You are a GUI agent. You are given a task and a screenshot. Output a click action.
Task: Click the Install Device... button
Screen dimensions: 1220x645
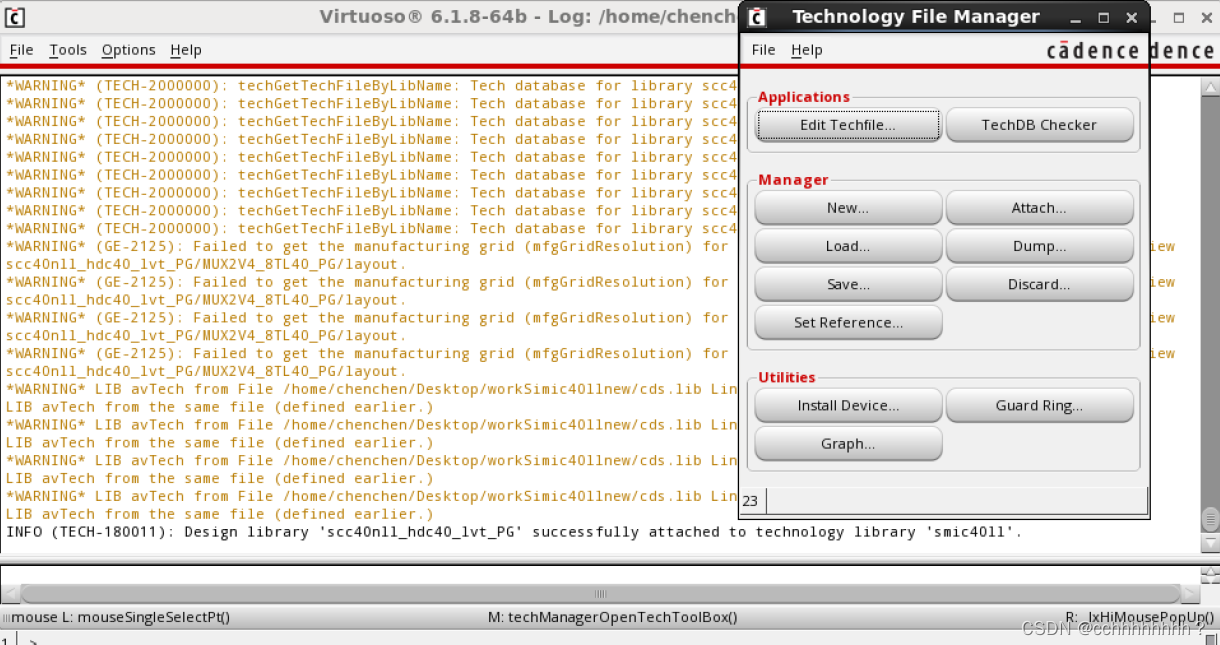(847, 406)
